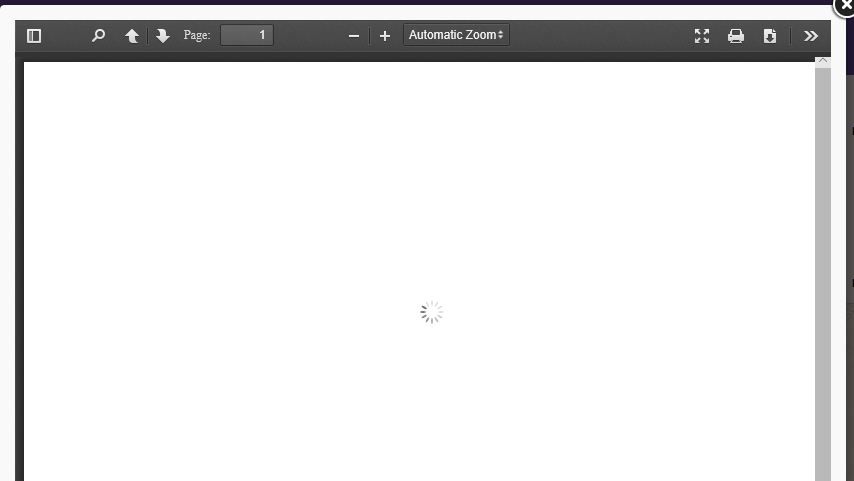Click the page number input field
Image resolution: width=854 pixels, height=481 pixels.
point(247,35)
